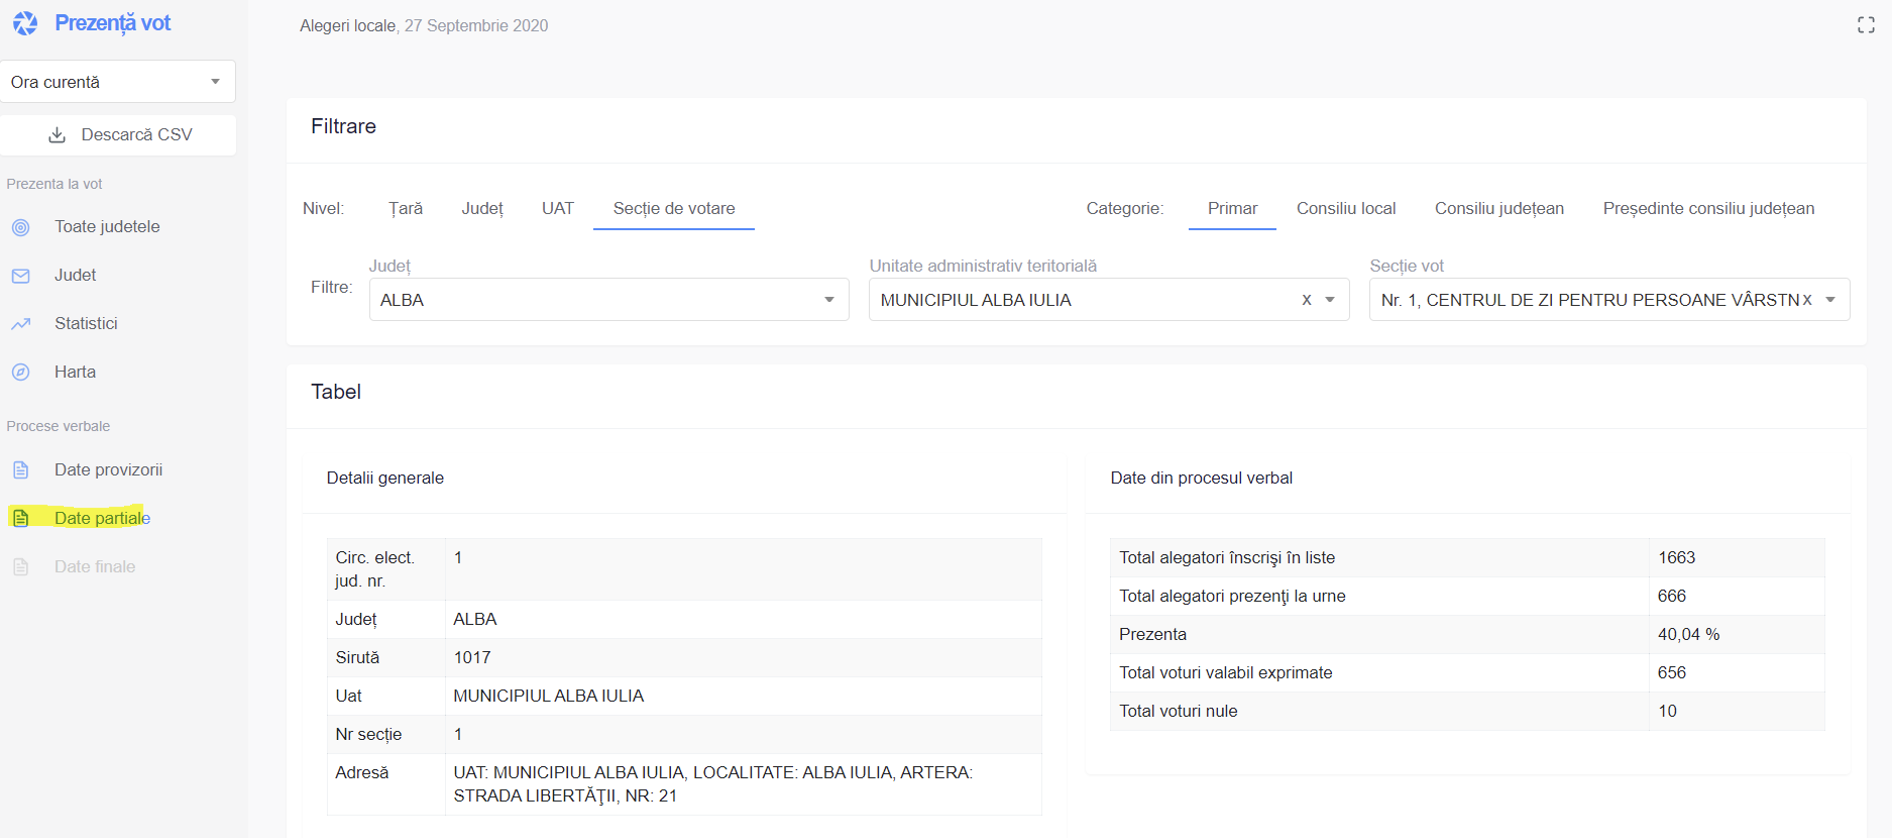Click the trend chart icon for Statistici
This screenshot has height=838, width=1892.
(21, 324)
